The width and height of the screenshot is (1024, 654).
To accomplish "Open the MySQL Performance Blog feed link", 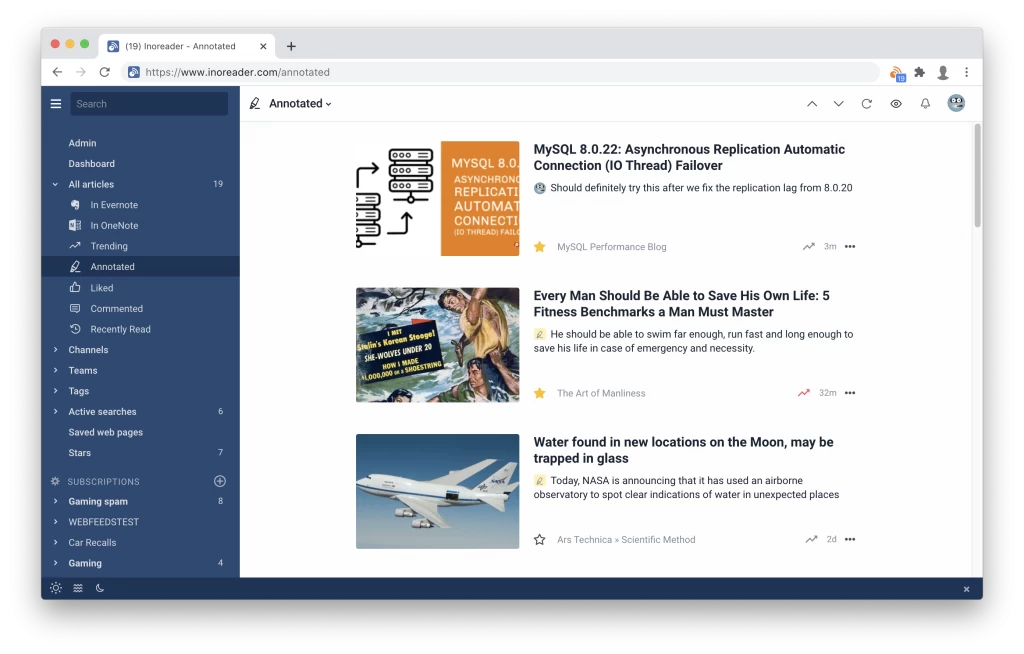I will 610,246.
